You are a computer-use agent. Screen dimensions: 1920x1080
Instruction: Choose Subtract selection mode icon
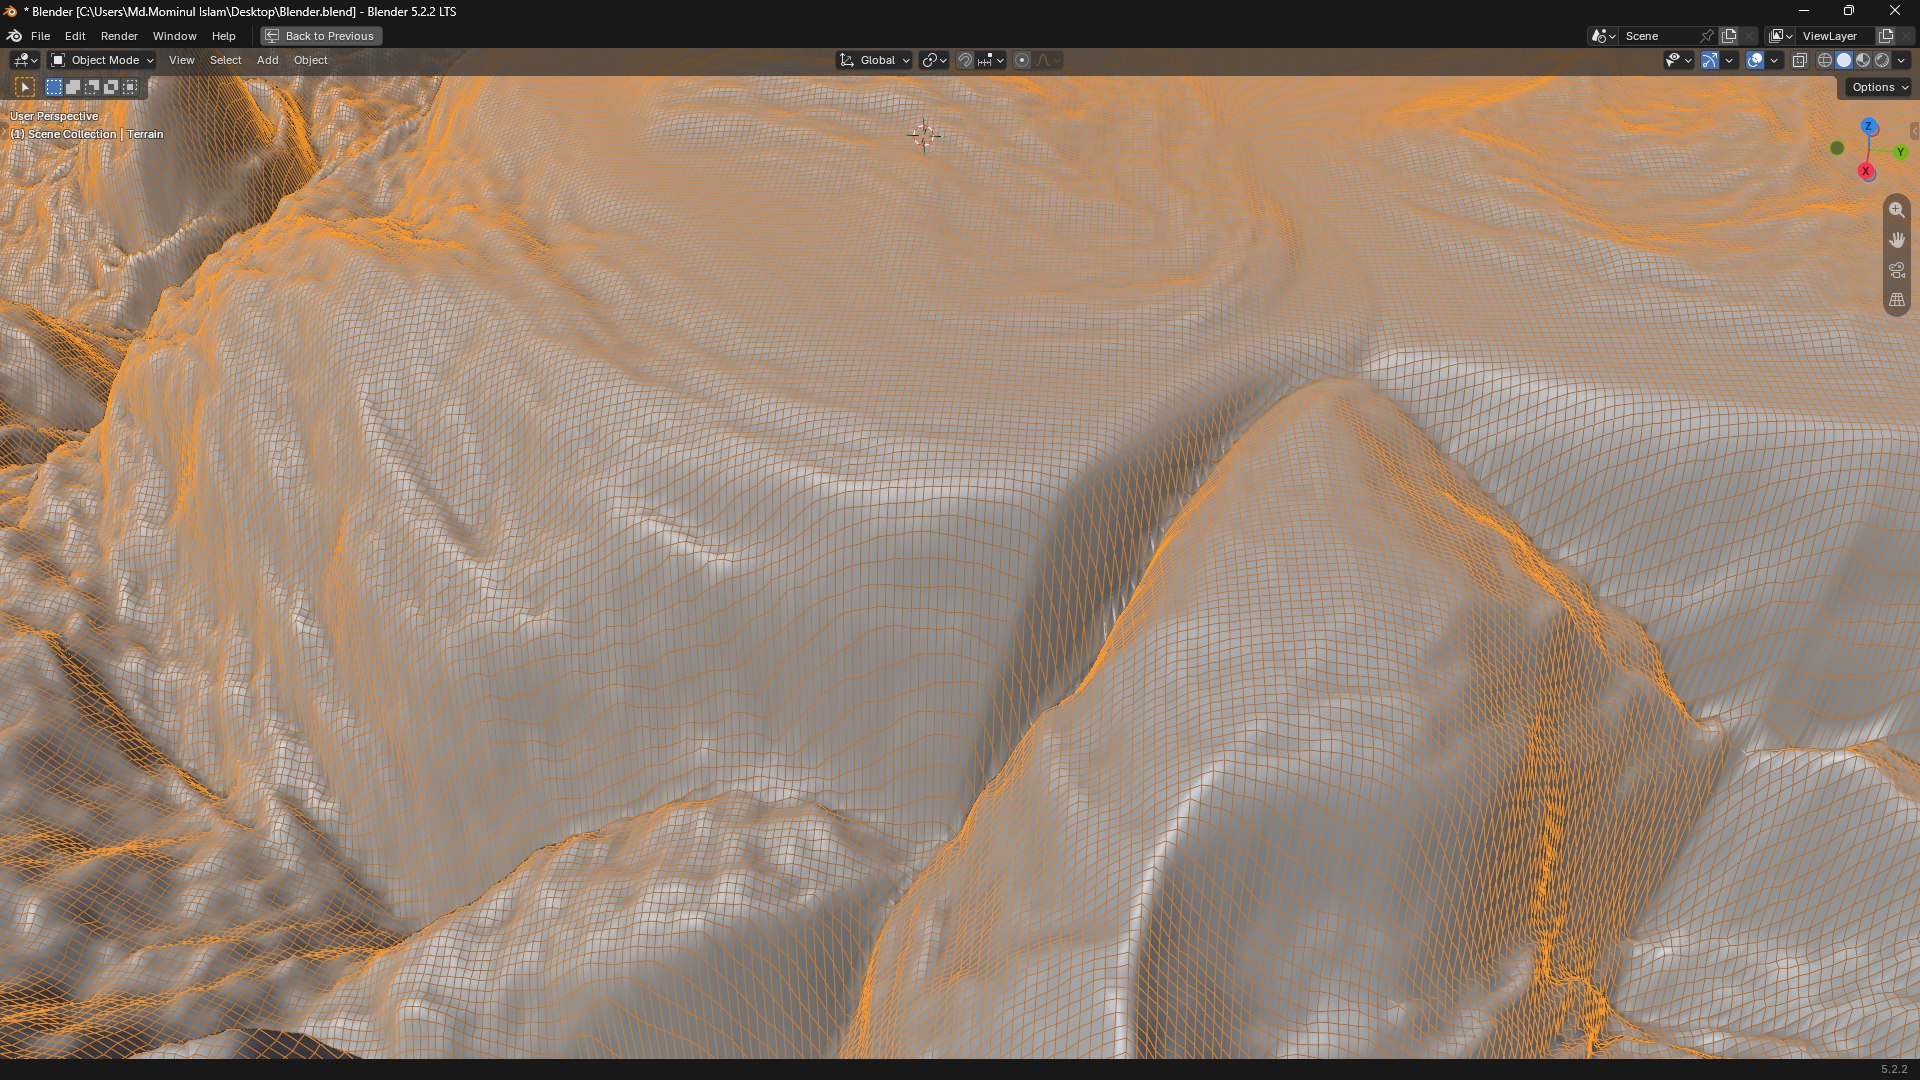[x=92, y=87]
